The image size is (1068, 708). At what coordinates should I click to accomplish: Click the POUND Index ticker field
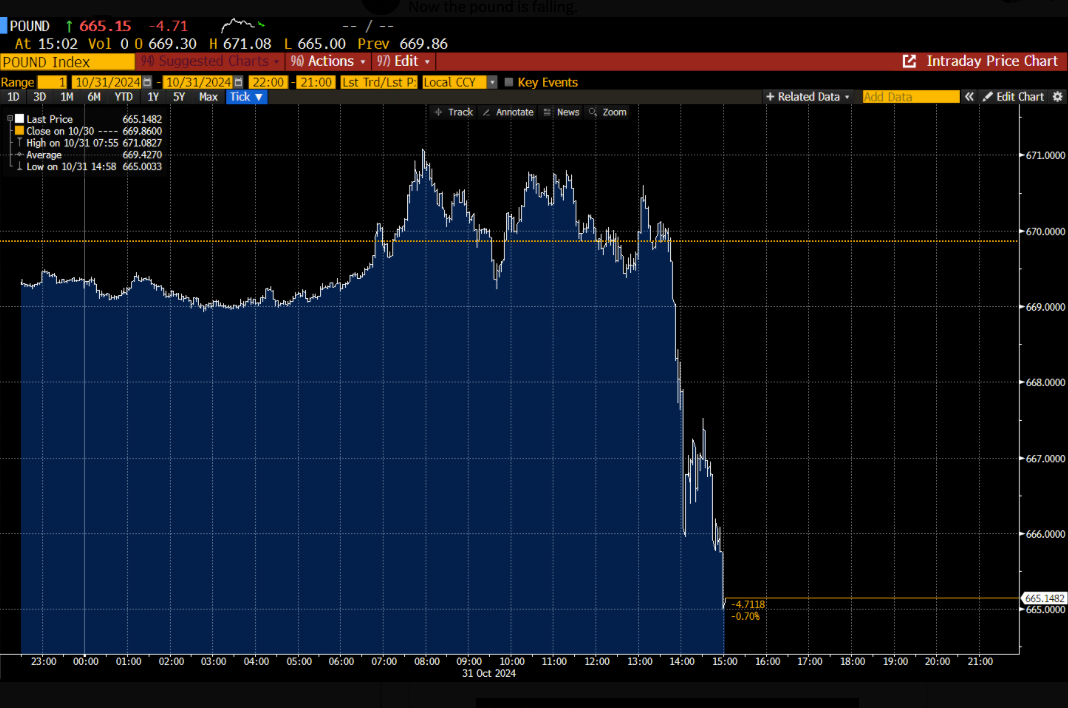pyautogui.click(x=67, y=62)
